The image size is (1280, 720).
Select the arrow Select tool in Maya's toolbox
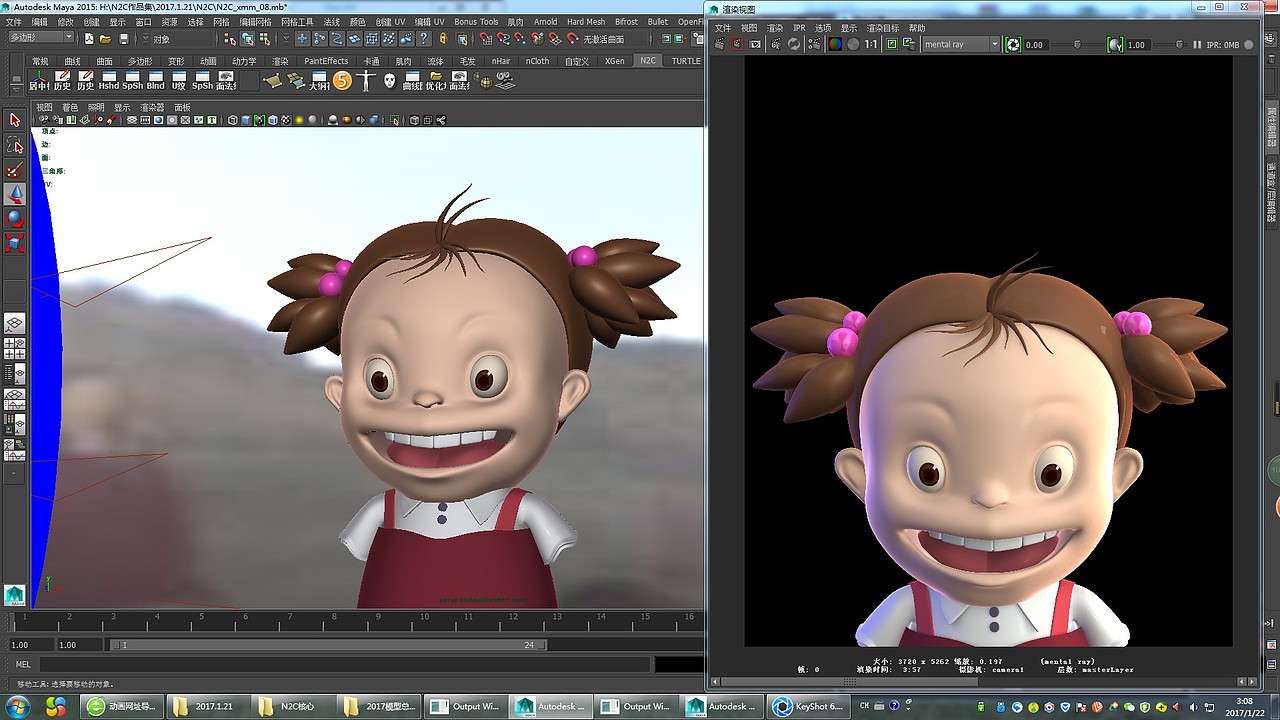click(x=15, y=120)
